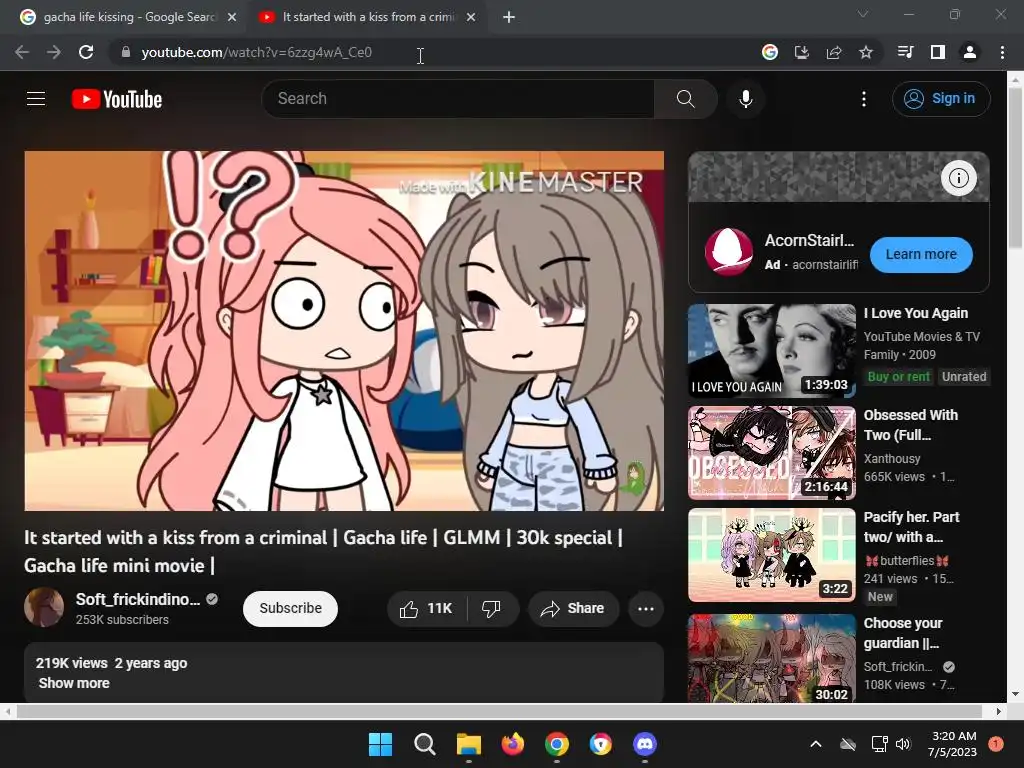Click Learn more on AcornStairlift ad
Screen dimensions: 1024x768
click(921, 254)
